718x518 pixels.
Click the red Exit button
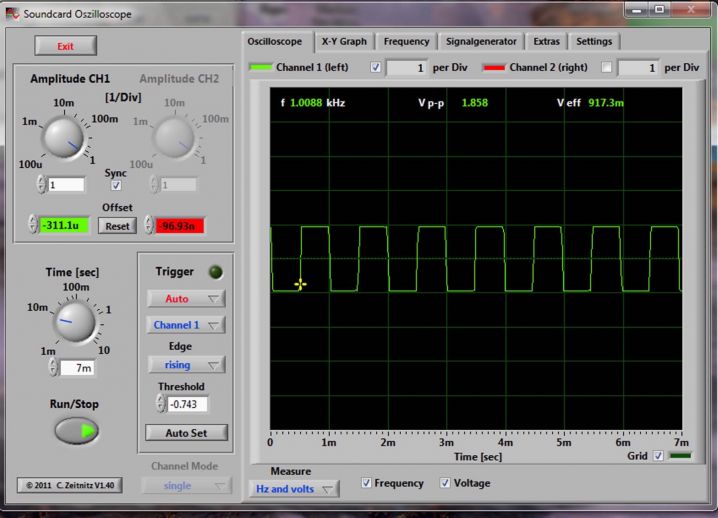point(66,46)
